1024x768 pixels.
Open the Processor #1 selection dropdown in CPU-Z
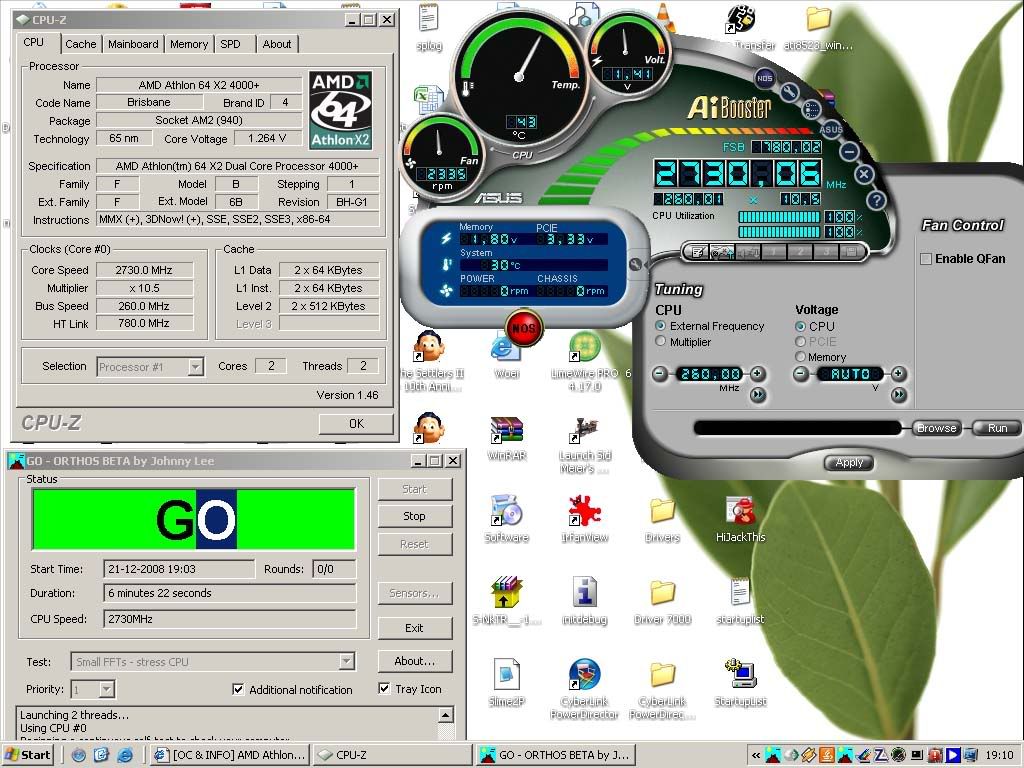(x=195, y=367)
